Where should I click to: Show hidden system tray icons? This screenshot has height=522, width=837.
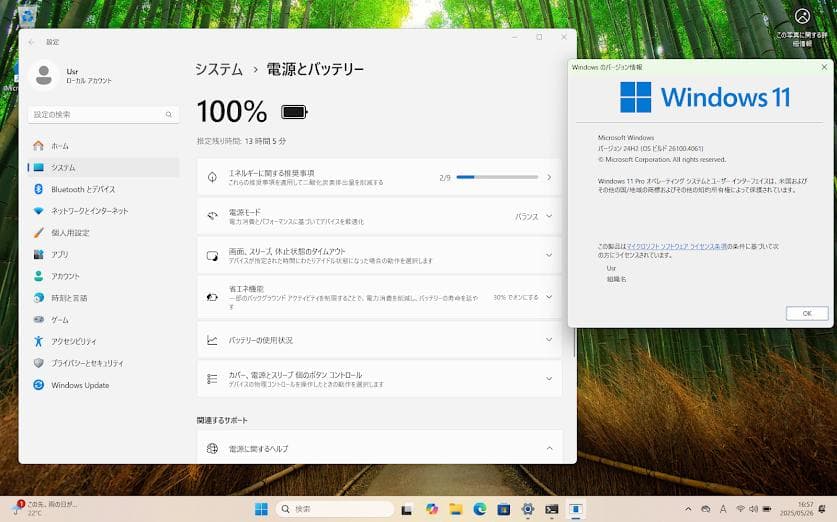688,509
